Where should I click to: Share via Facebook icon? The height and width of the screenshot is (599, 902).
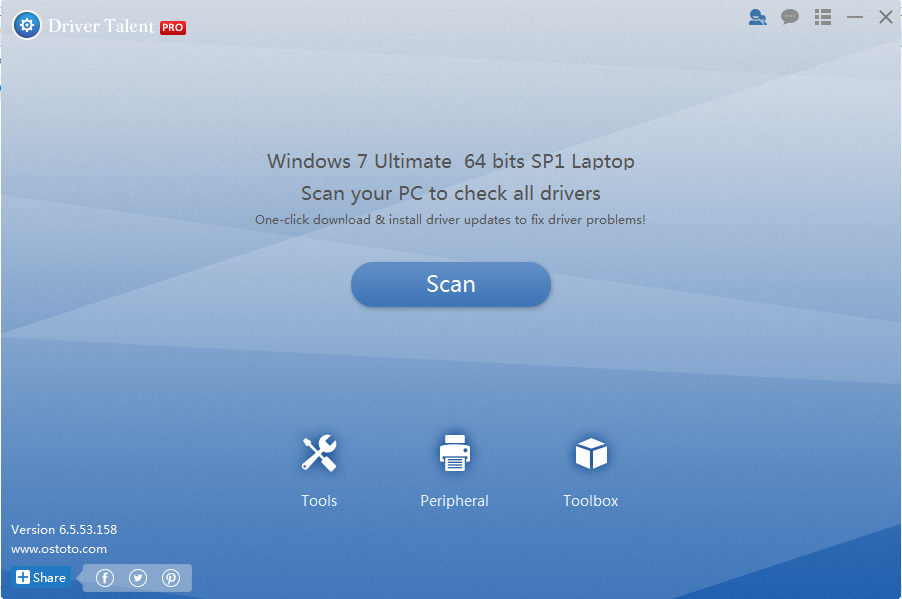(x=105, y=578)
